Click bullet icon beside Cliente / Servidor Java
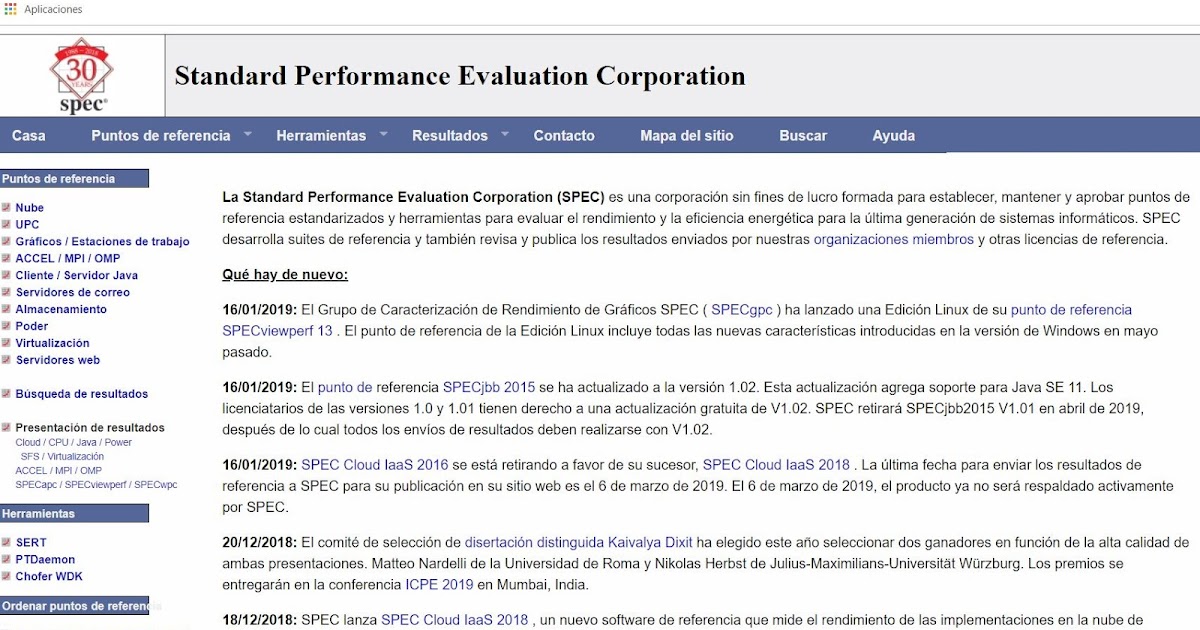The height and width of the screenshot is (630, 1200). coord(6,275)
